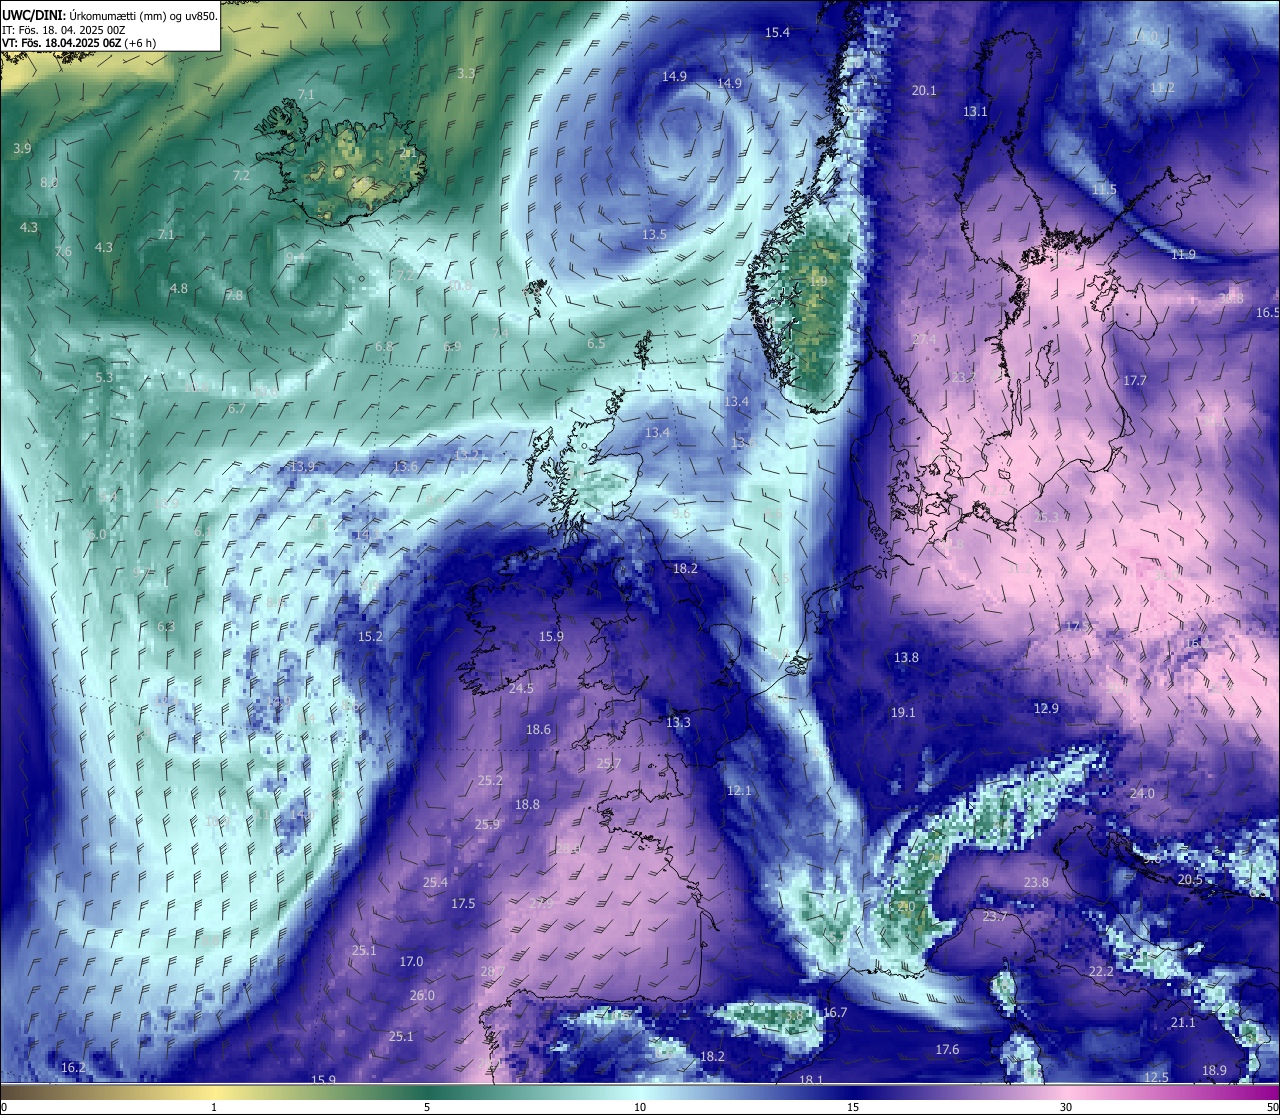Click the 4.8 value southwest of Iceland
Image resolution: width=1280 pixels, height=1115 pixels.
pyautogui.click(x=178, y=289)
